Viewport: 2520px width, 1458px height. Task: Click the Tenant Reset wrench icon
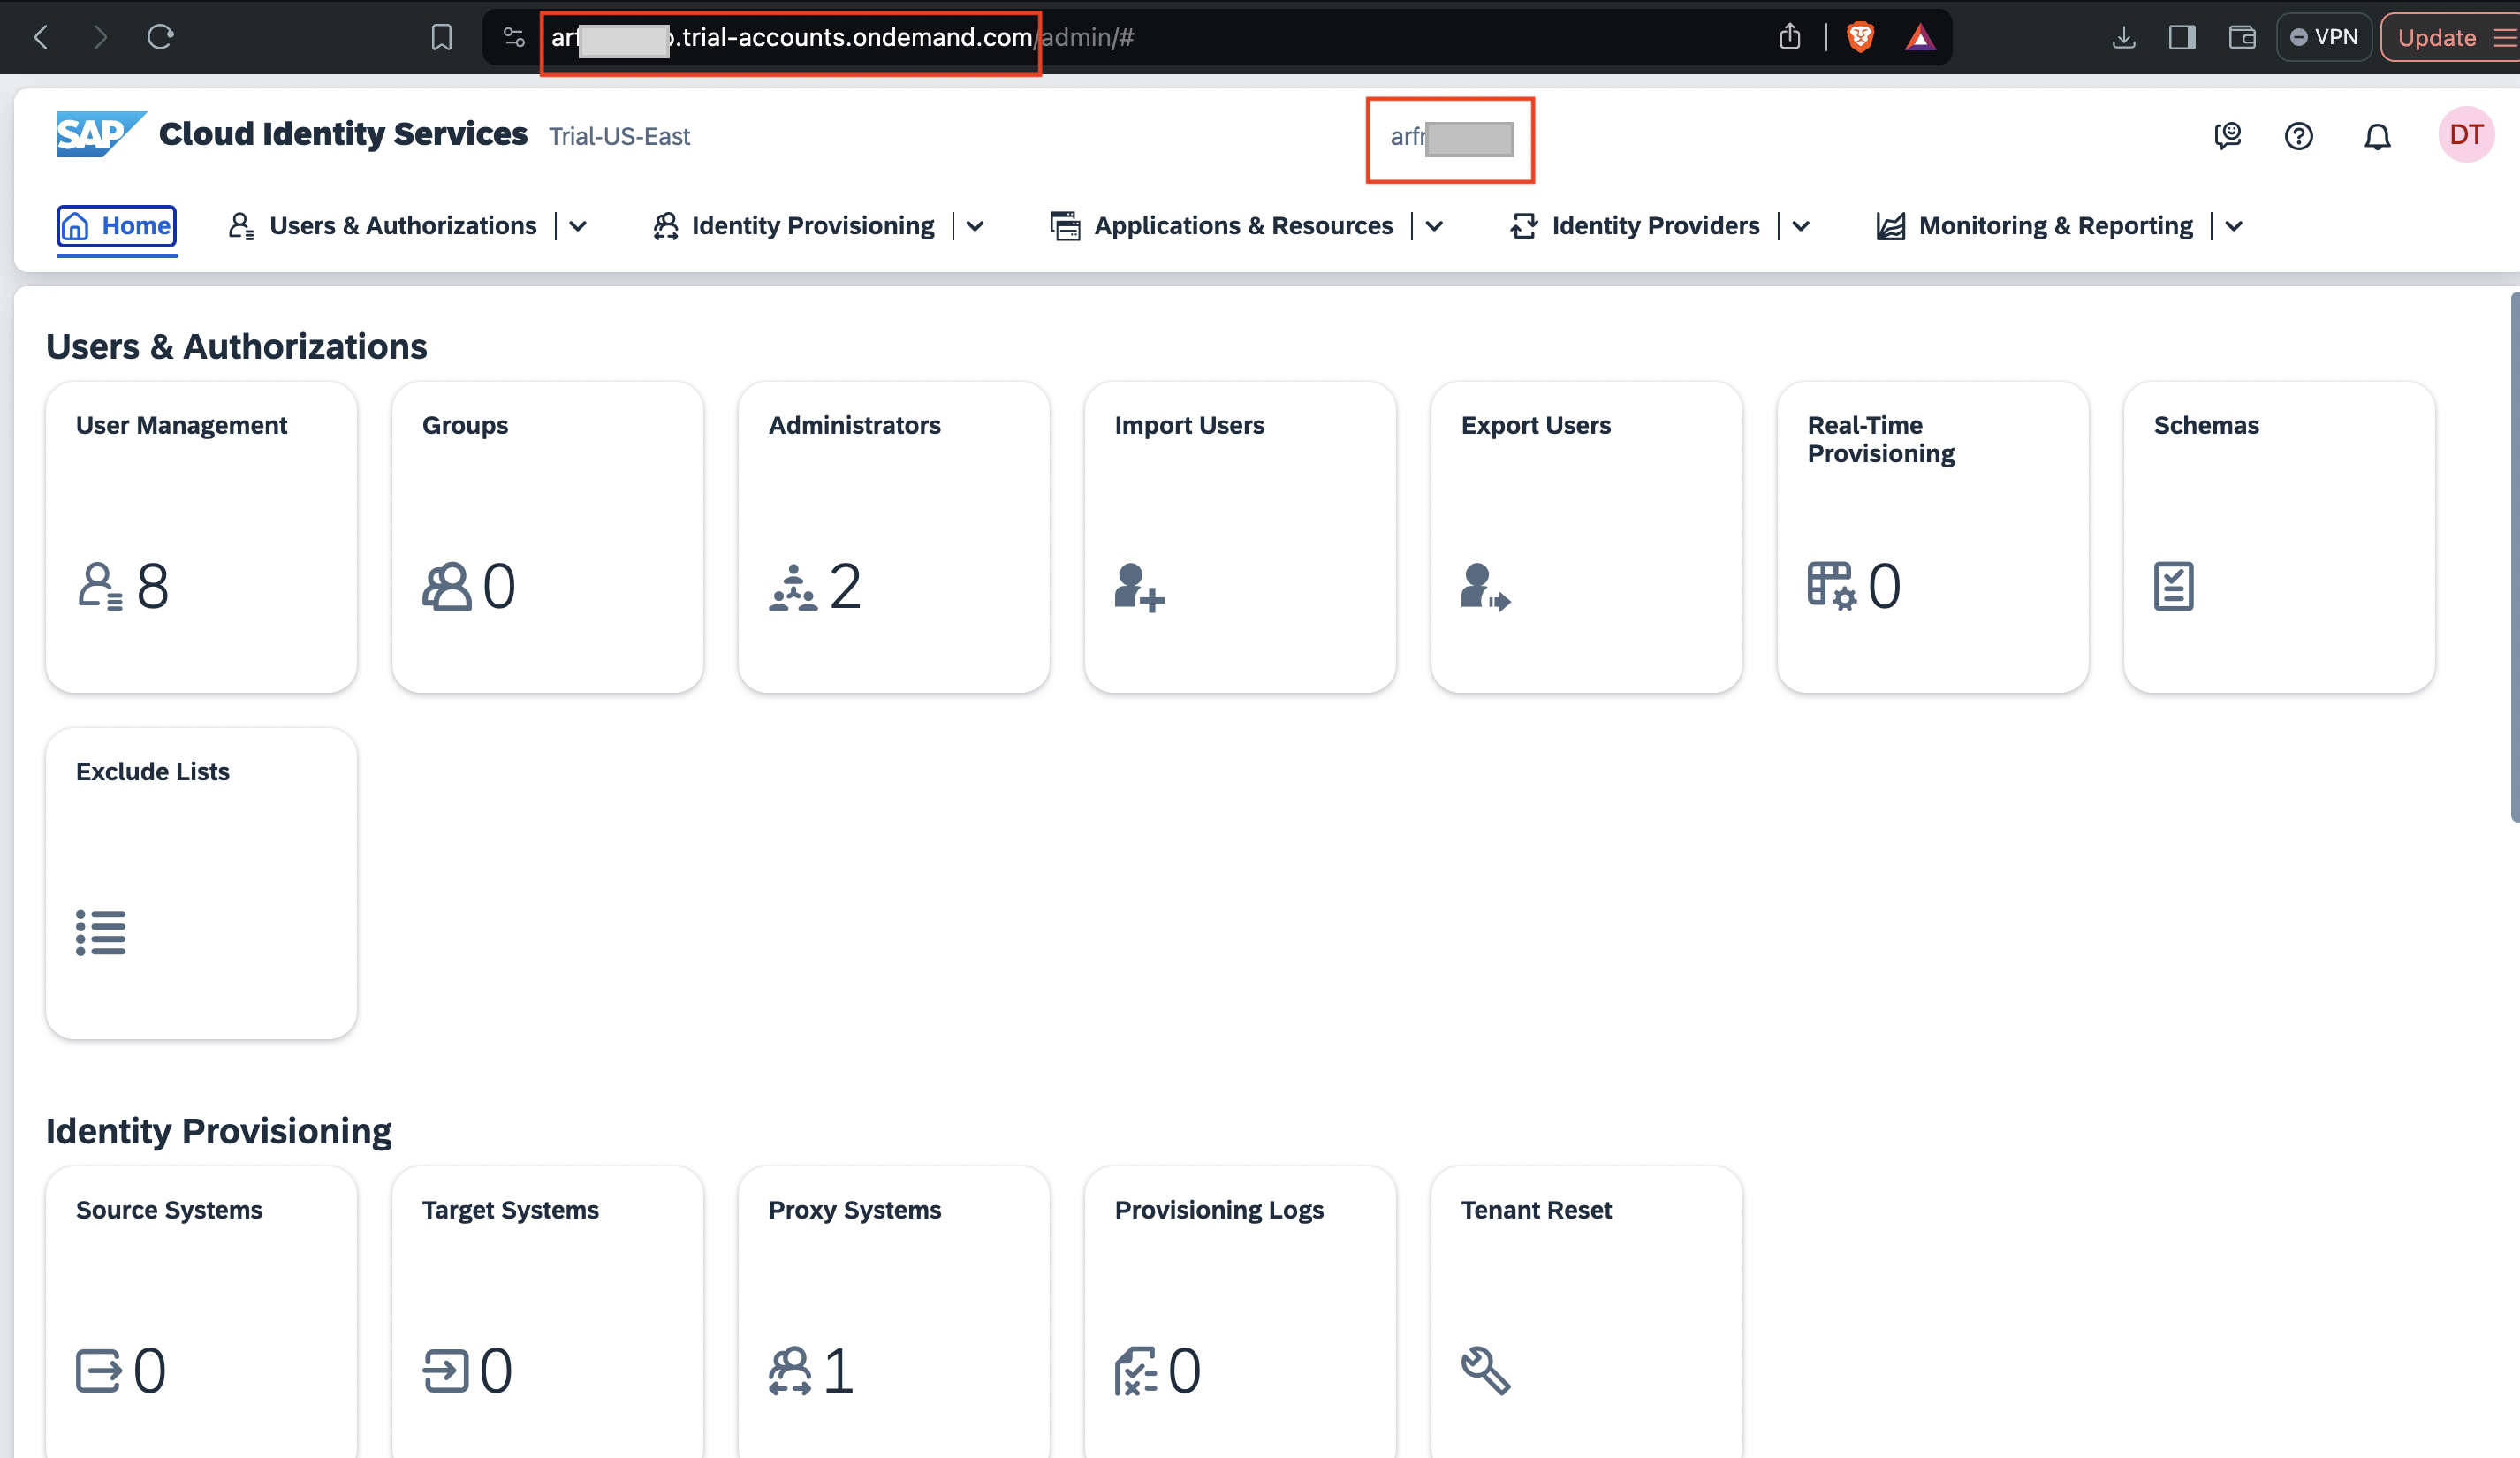point(1486,1371)
